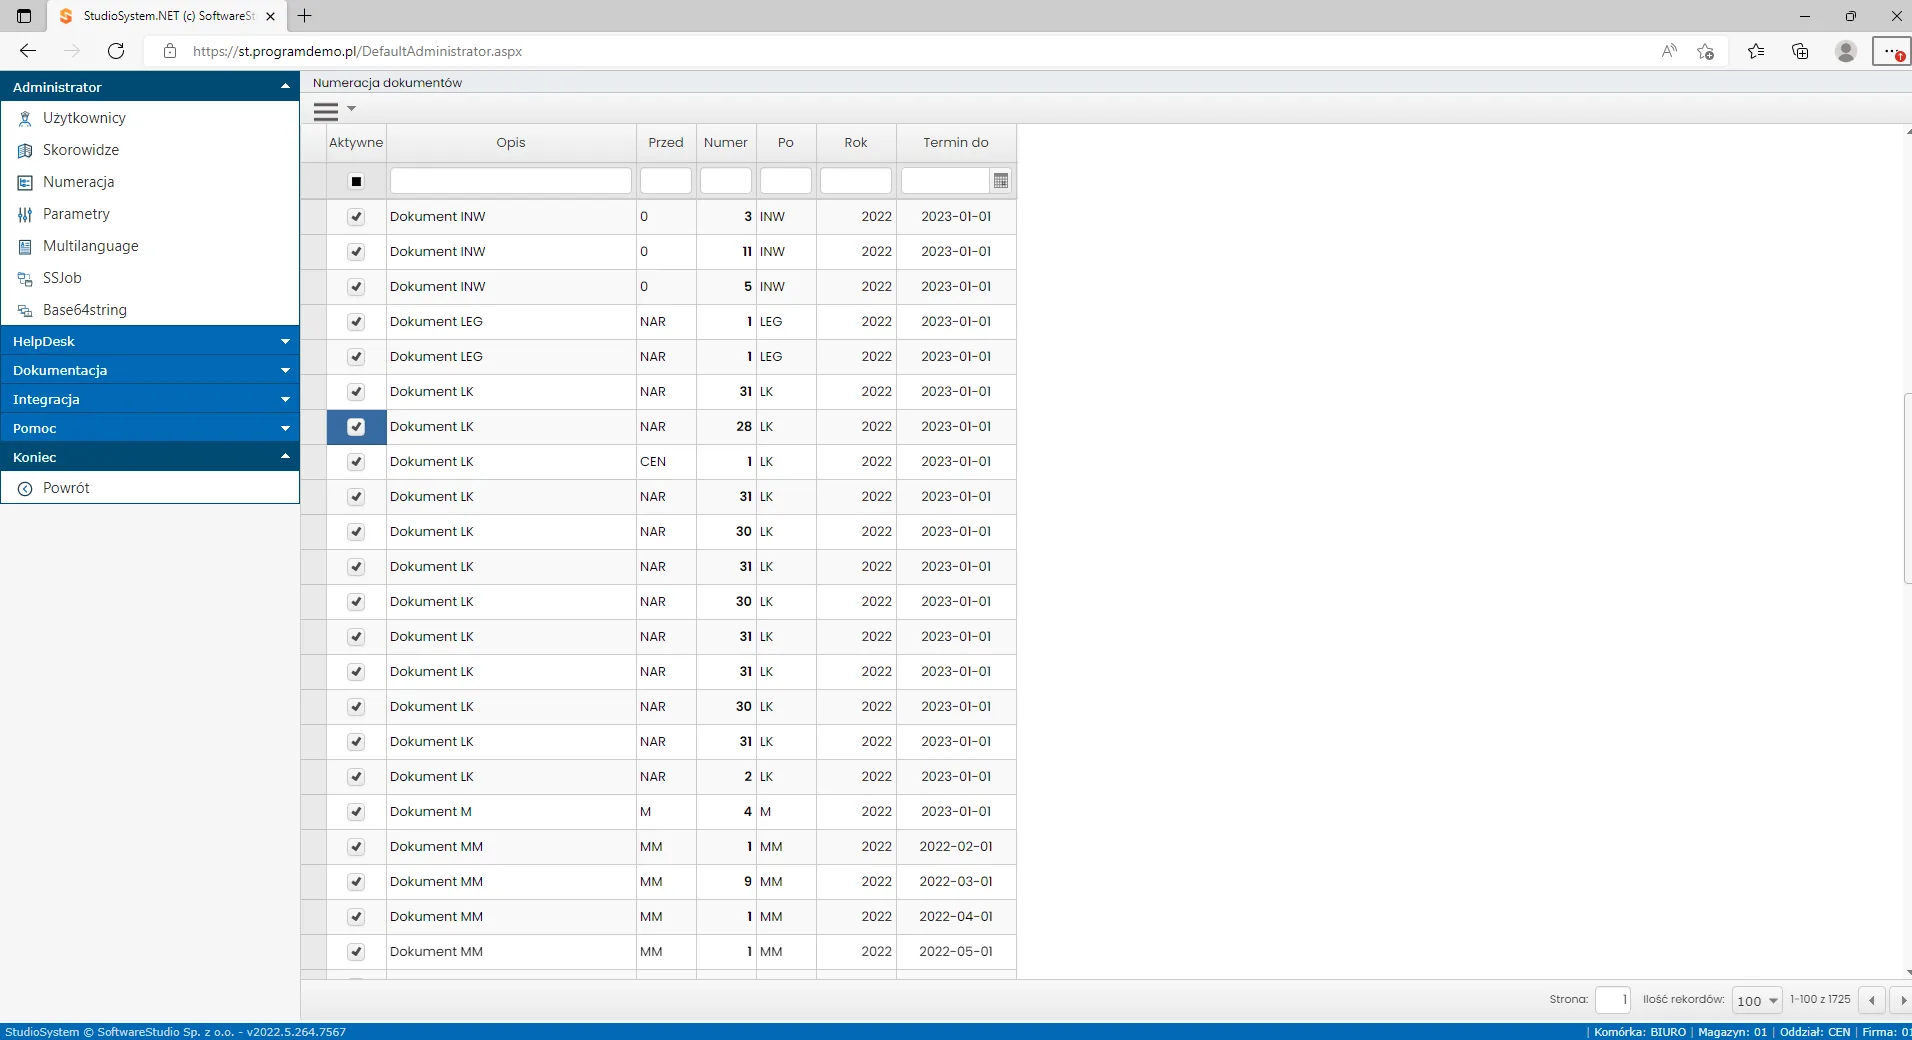Close the StudioSystem.NET tab
Screen dimensions: 1912x1040
pos(270,16)
